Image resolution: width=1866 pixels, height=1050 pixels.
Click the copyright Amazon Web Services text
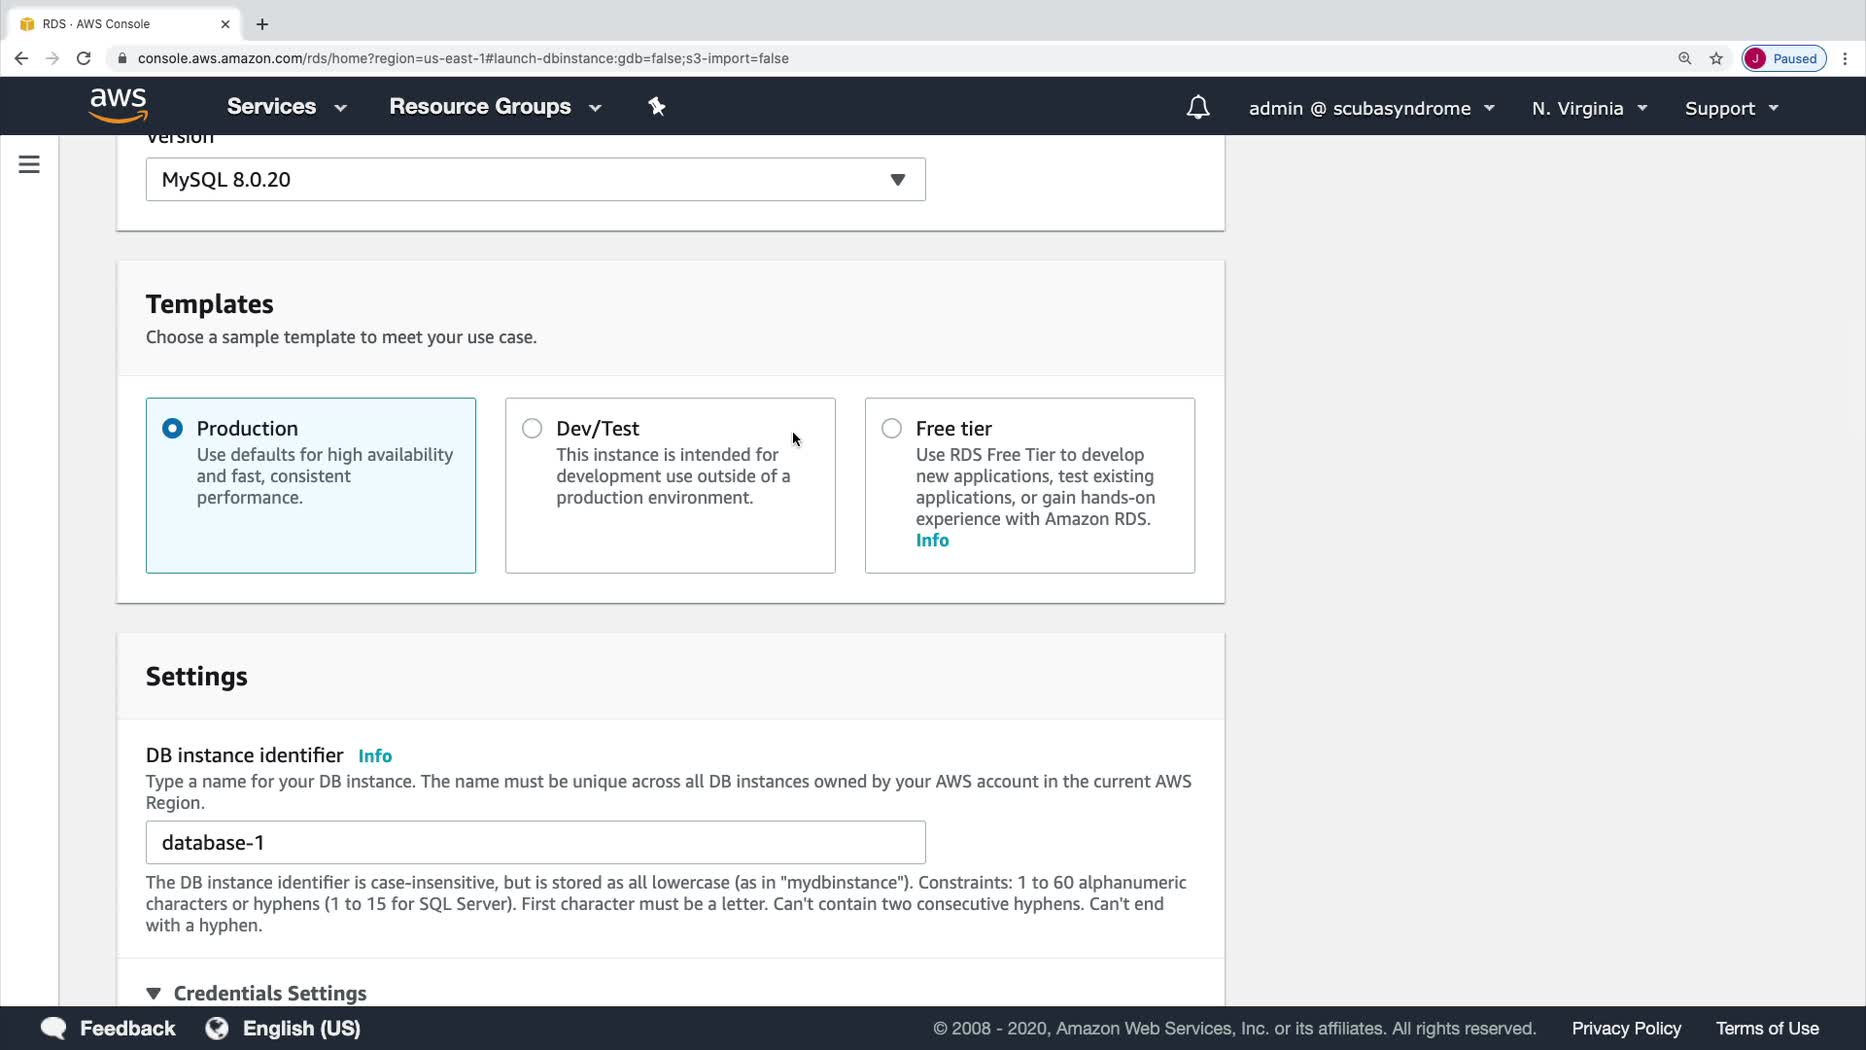click(x=1234, y=1028)
